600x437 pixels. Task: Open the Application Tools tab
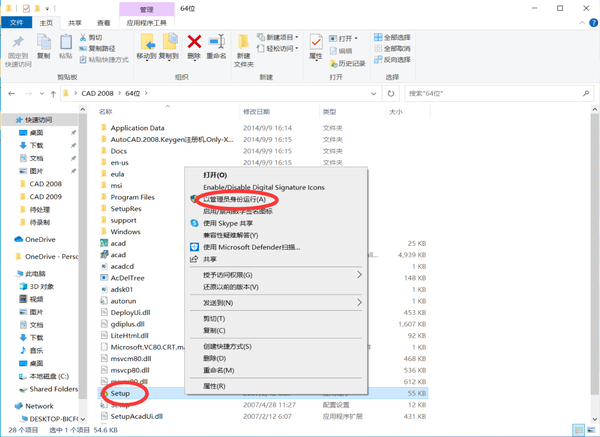147,23
